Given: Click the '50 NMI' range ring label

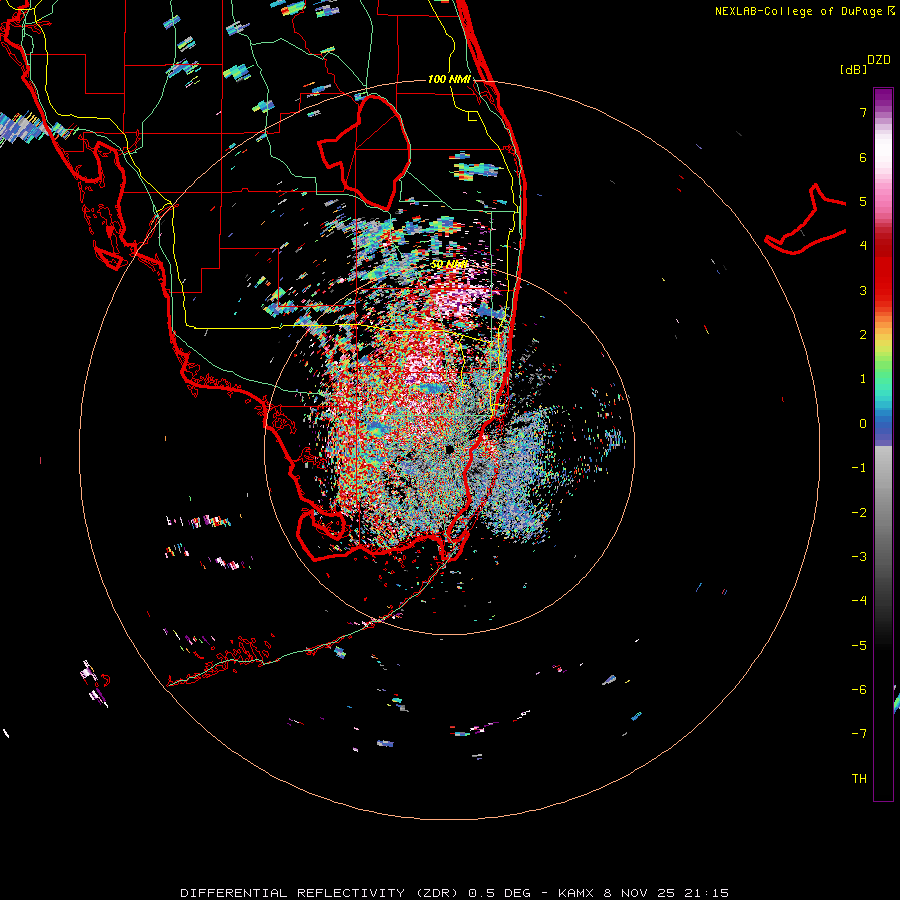Looking at the screenshot, I should point(449,264).
